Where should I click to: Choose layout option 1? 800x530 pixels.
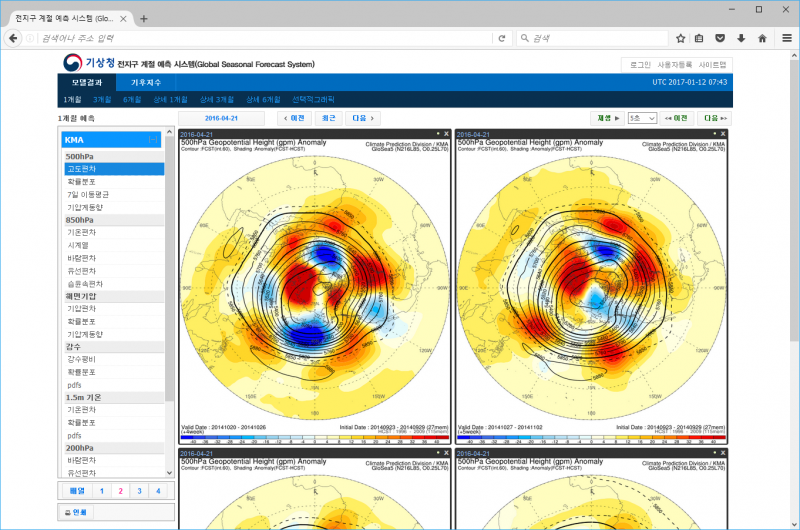102,491
